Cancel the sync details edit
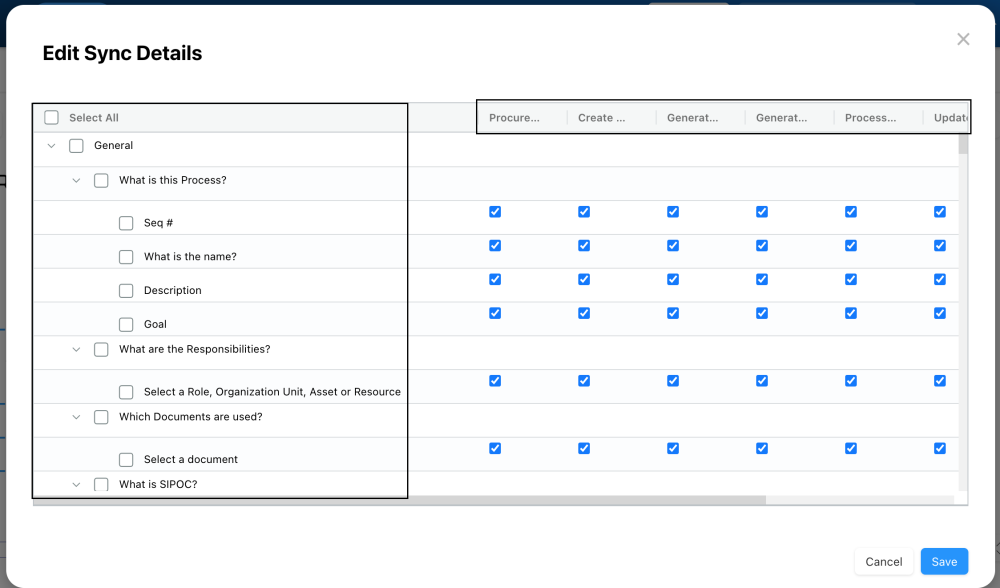 click(883, 562)
